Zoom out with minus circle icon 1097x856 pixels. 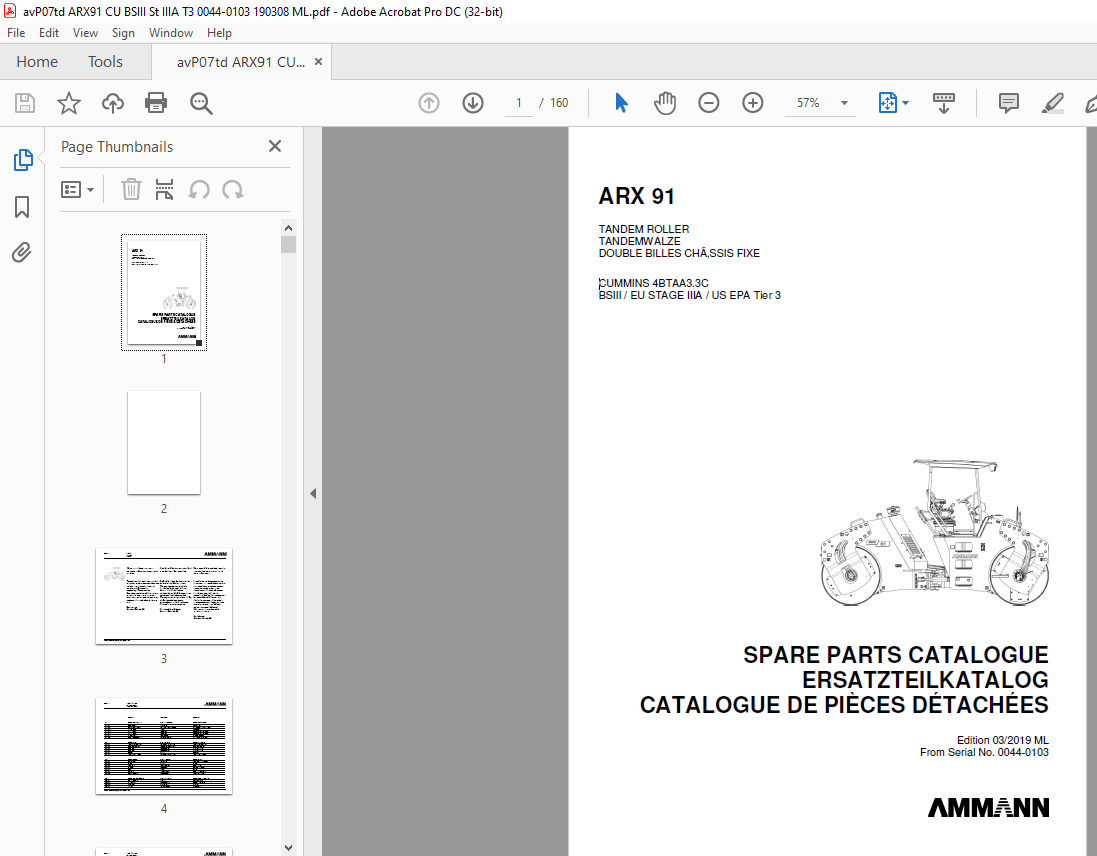pyautogui.click(x=709, y=104)
